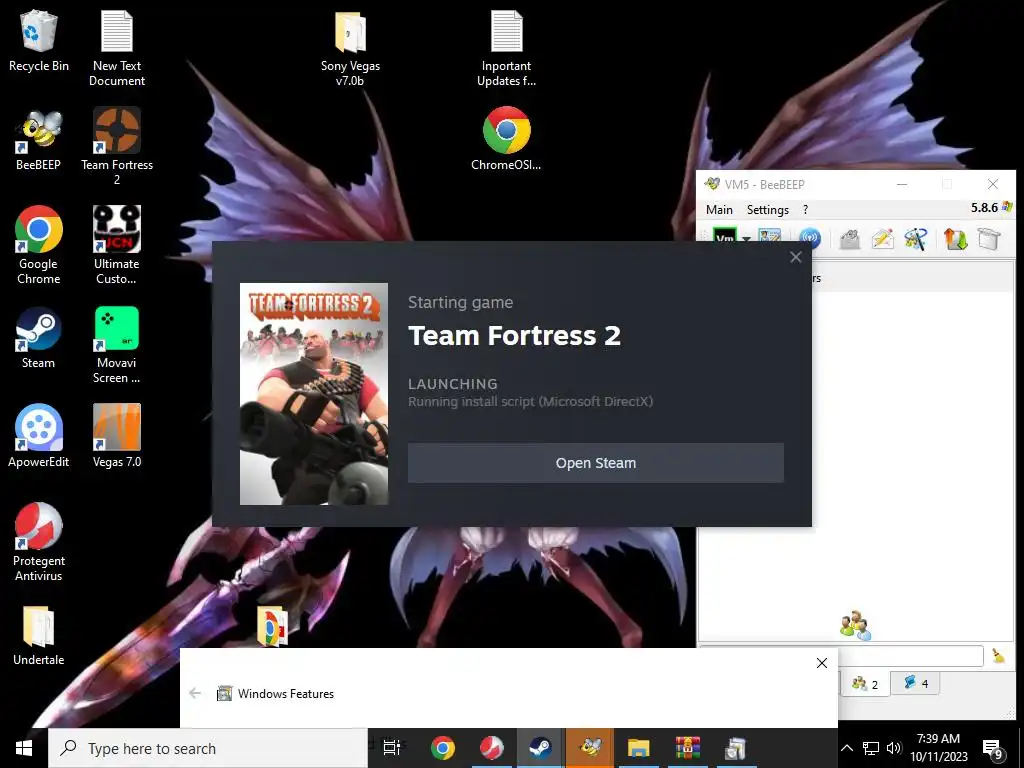
Task: Click the BeeBEEP search input field
Action: (x=910, y=656)
